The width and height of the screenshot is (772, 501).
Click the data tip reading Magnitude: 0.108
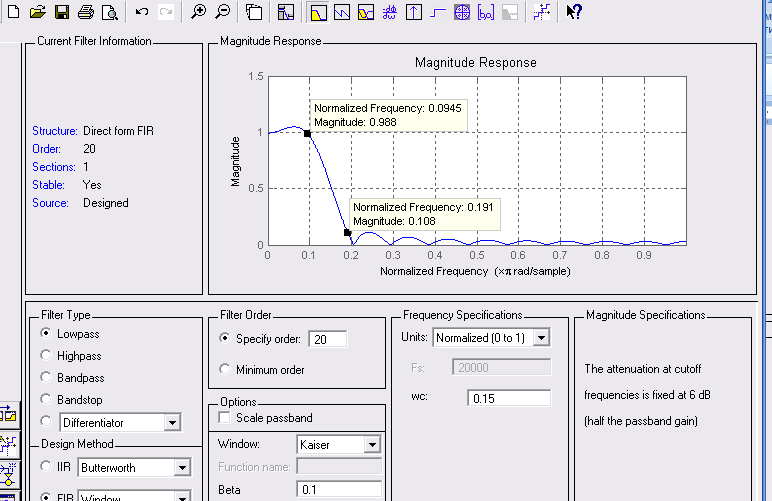click(425, 214)
